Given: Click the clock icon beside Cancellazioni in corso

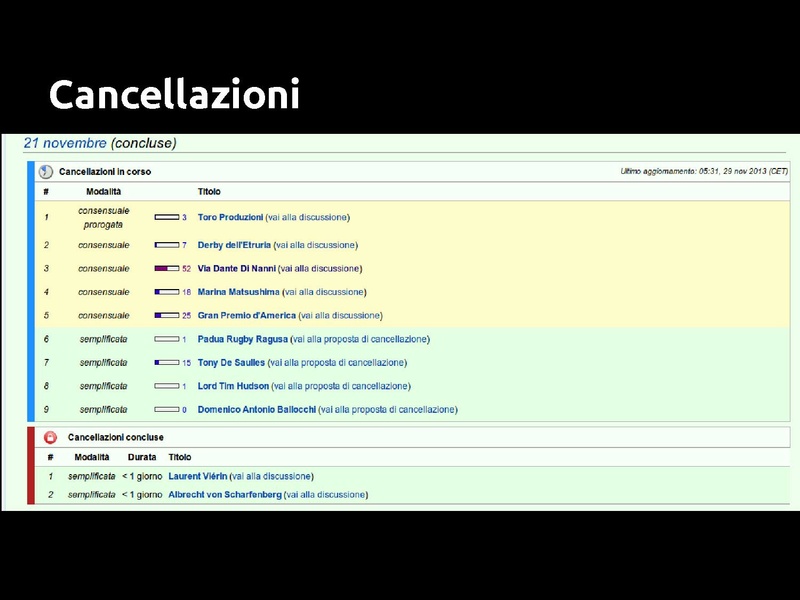Looking at the screenshot, I should [44, 171].
